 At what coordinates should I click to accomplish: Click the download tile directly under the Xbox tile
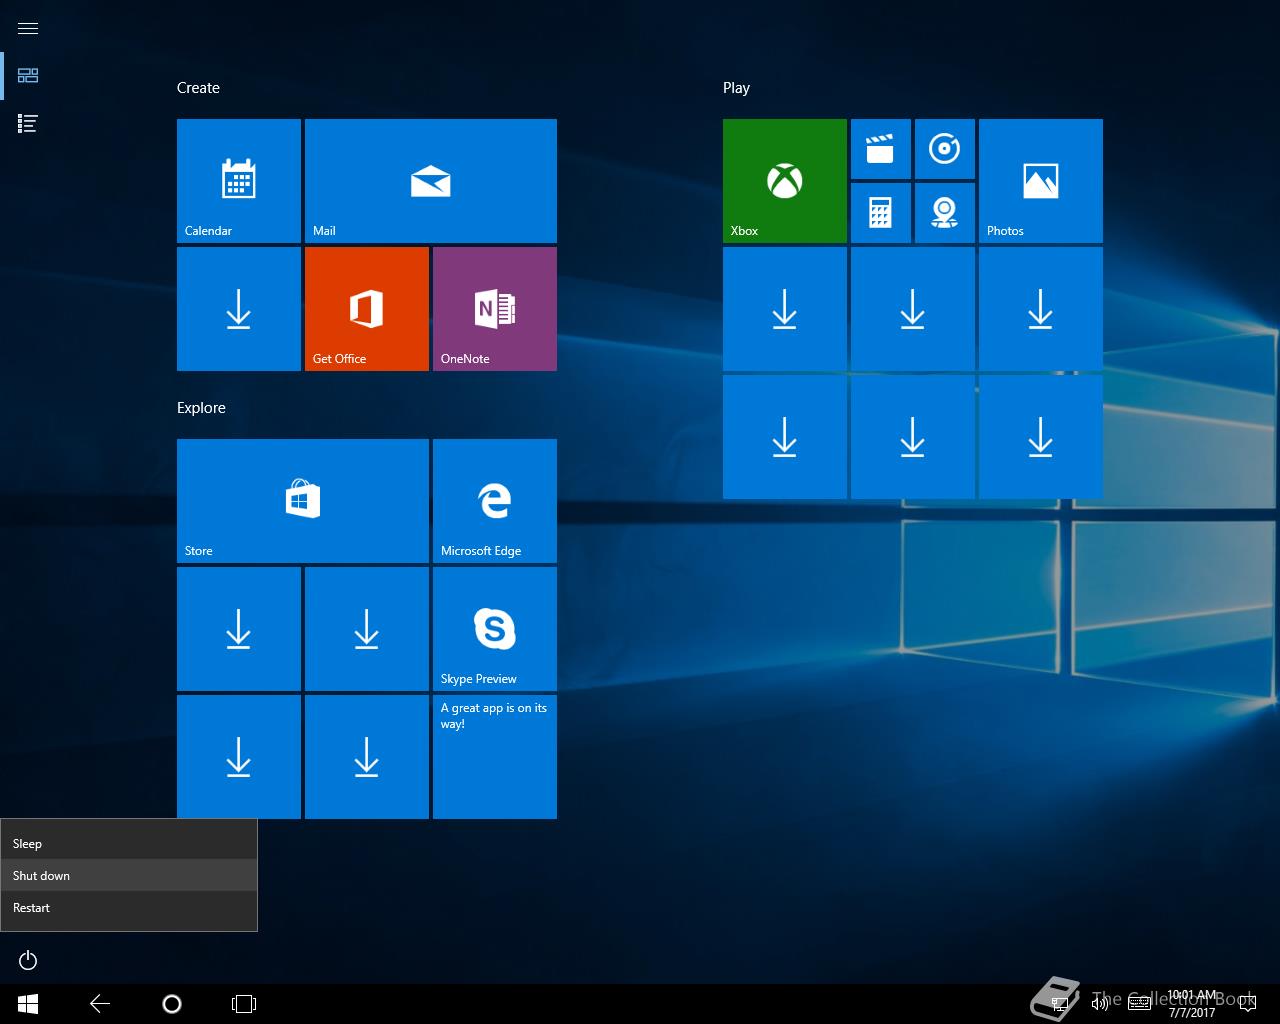pos(785,309)
